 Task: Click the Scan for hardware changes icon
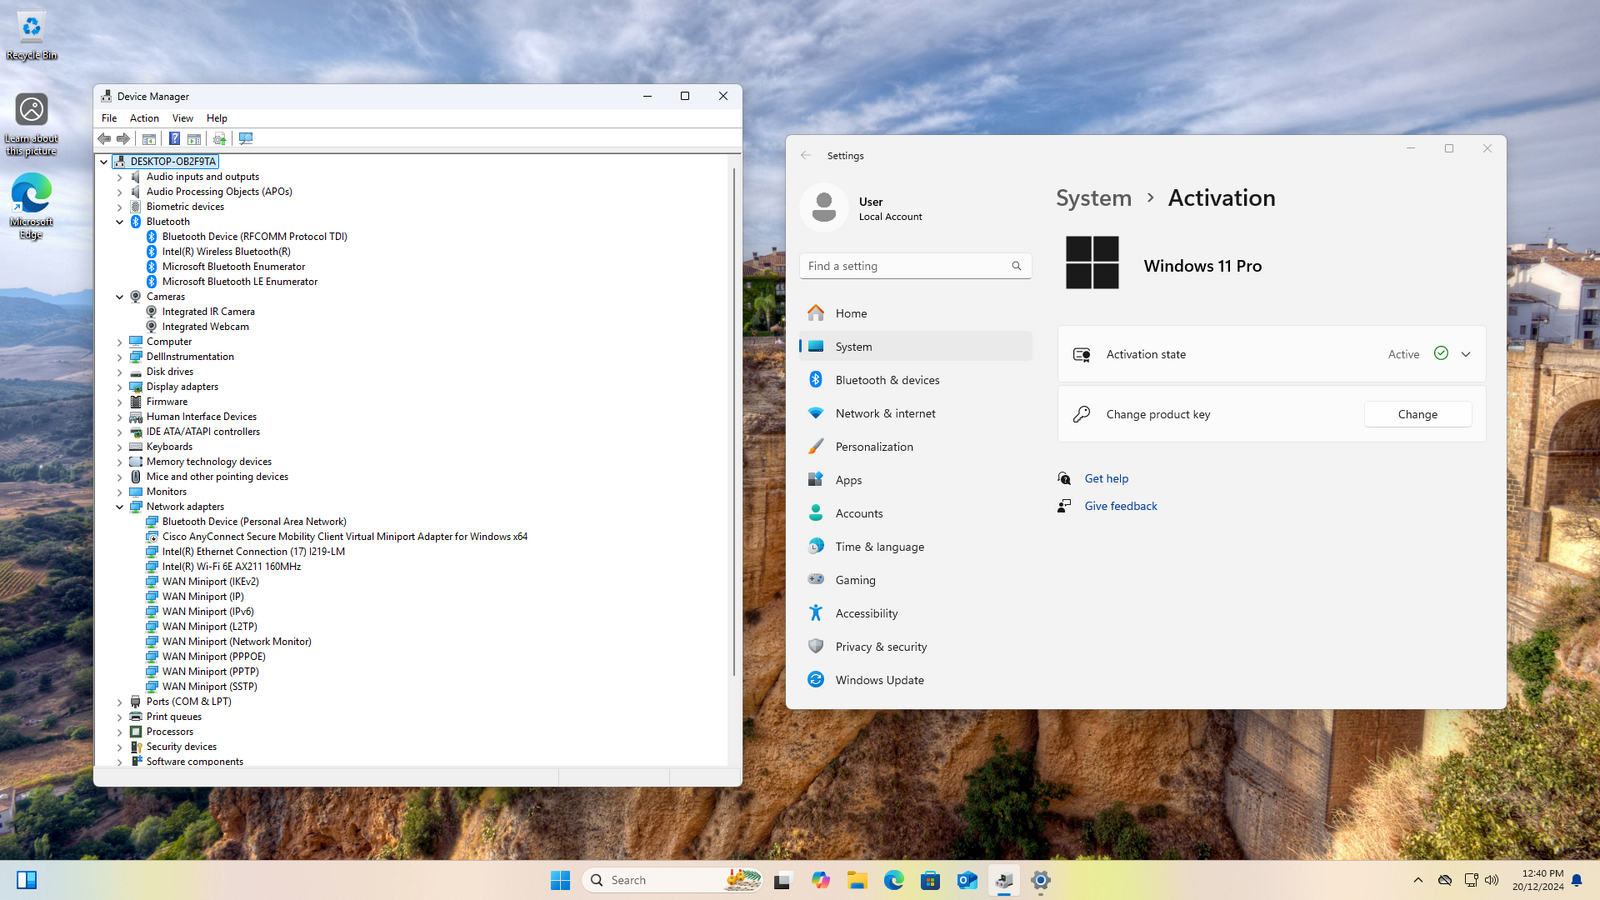tap(246, 139)
